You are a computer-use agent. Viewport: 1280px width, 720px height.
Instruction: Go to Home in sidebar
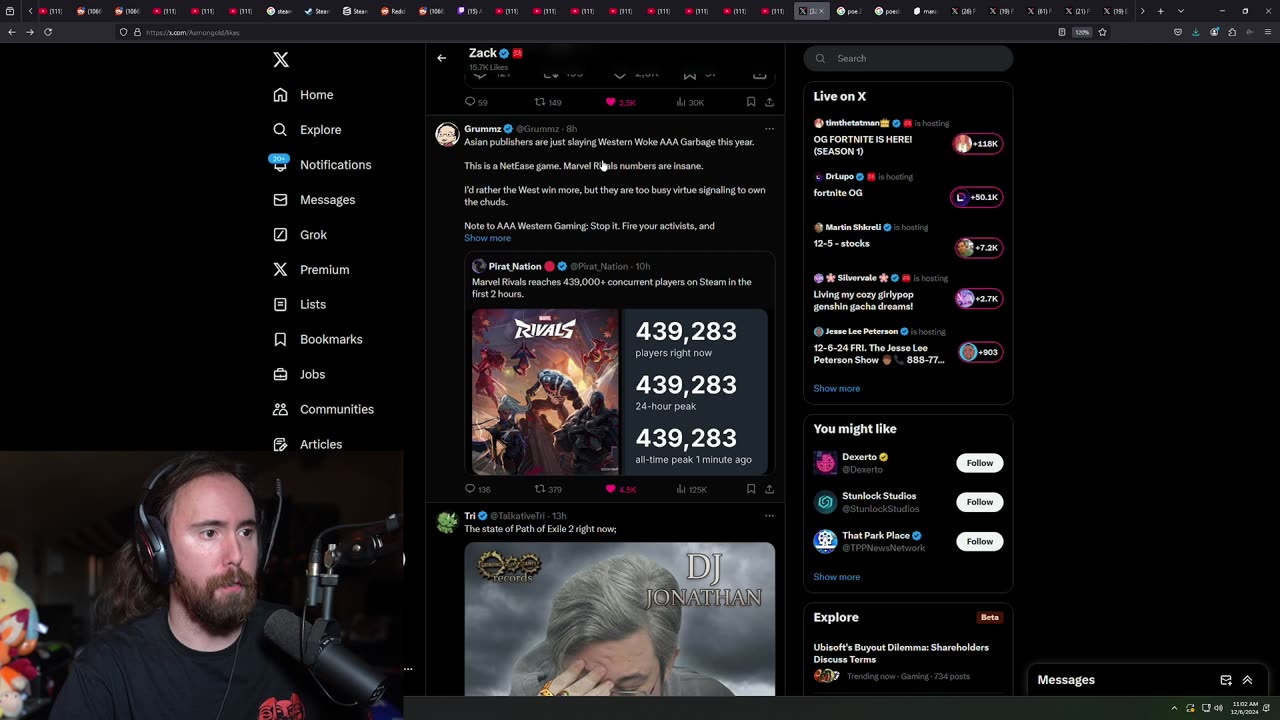coord(303,95)
